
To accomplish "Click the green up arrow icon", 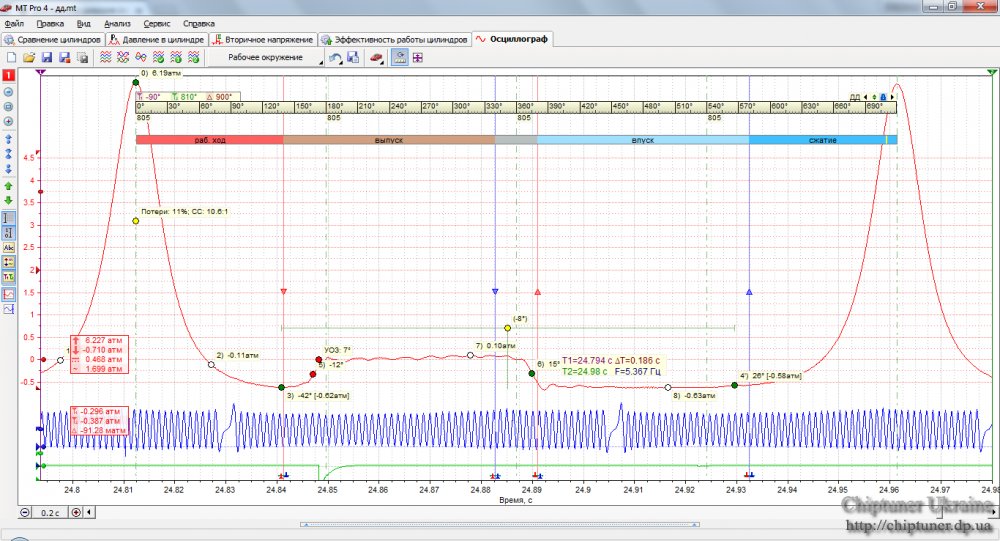I will click(9, 186).
